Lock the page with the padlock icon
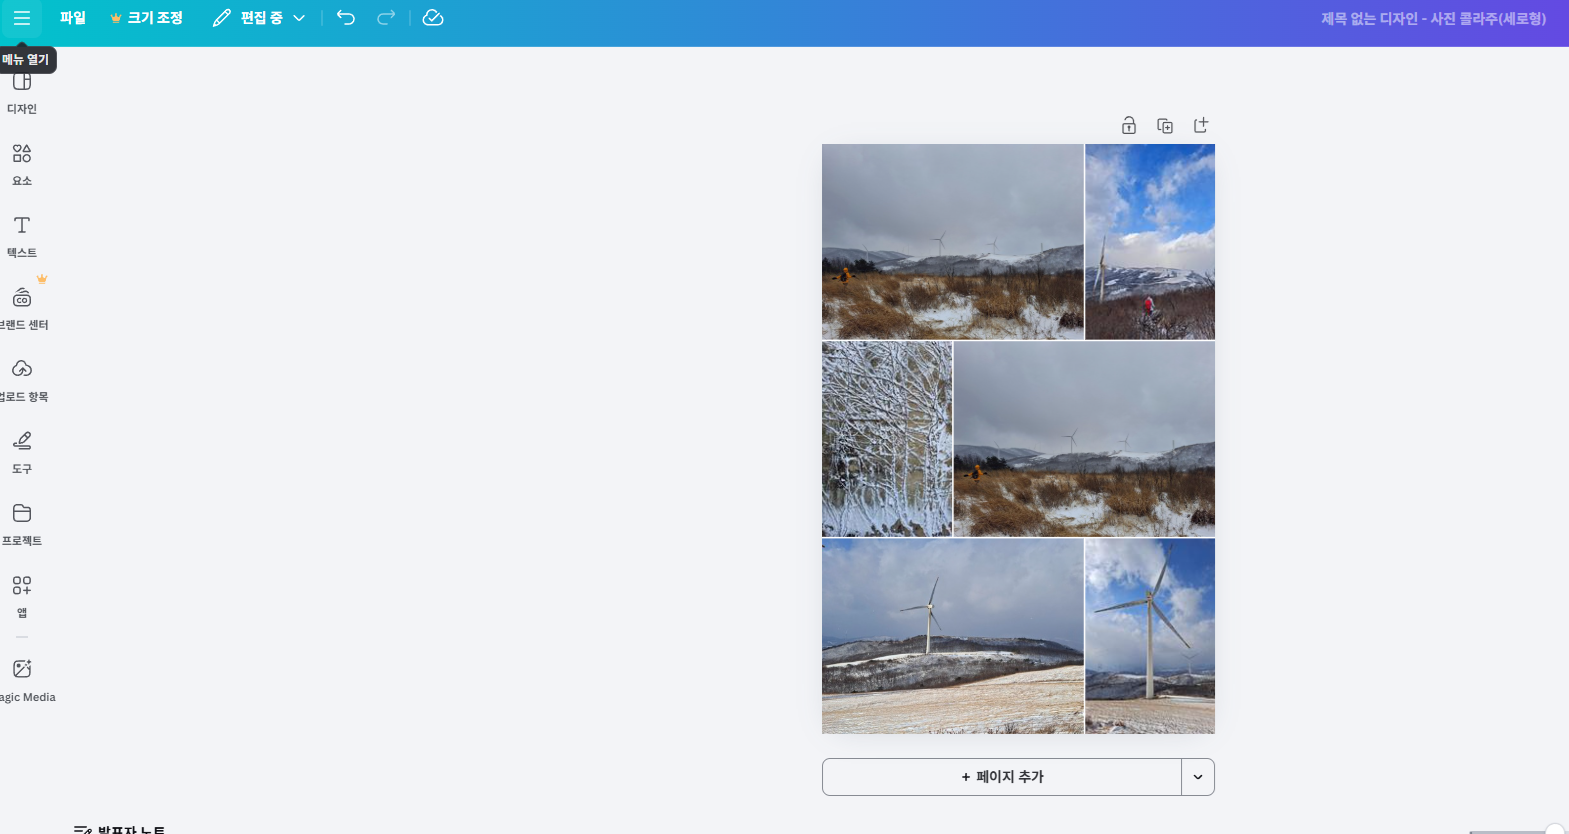 (1129, 125)
